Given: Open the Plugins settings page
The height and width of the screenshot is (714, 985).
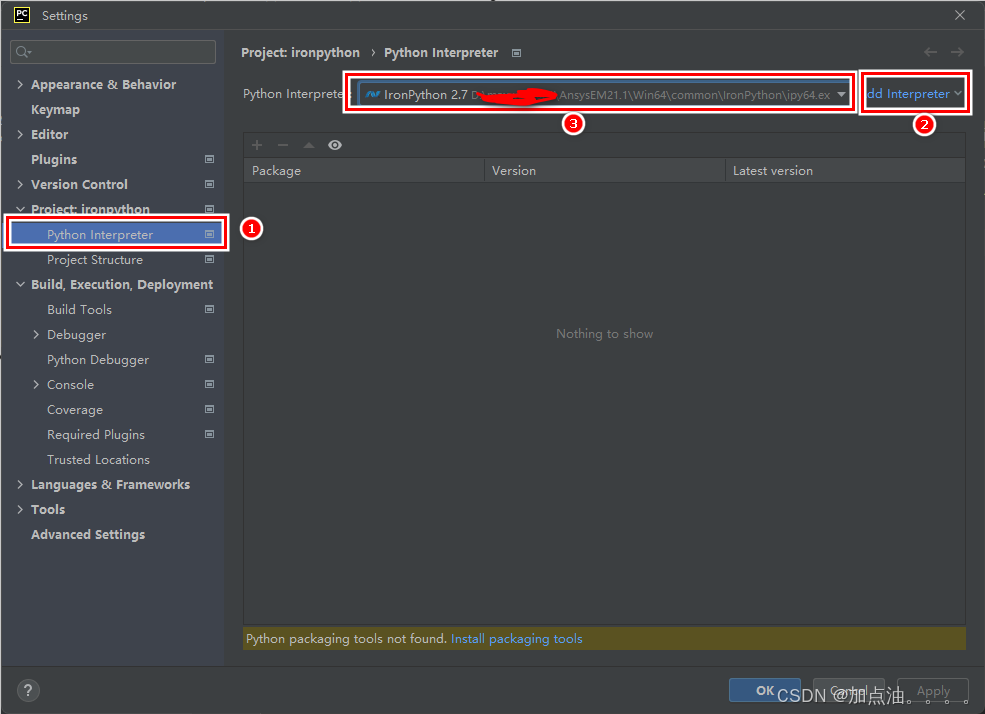Looking at the screenshot, I should coord(54,160).
